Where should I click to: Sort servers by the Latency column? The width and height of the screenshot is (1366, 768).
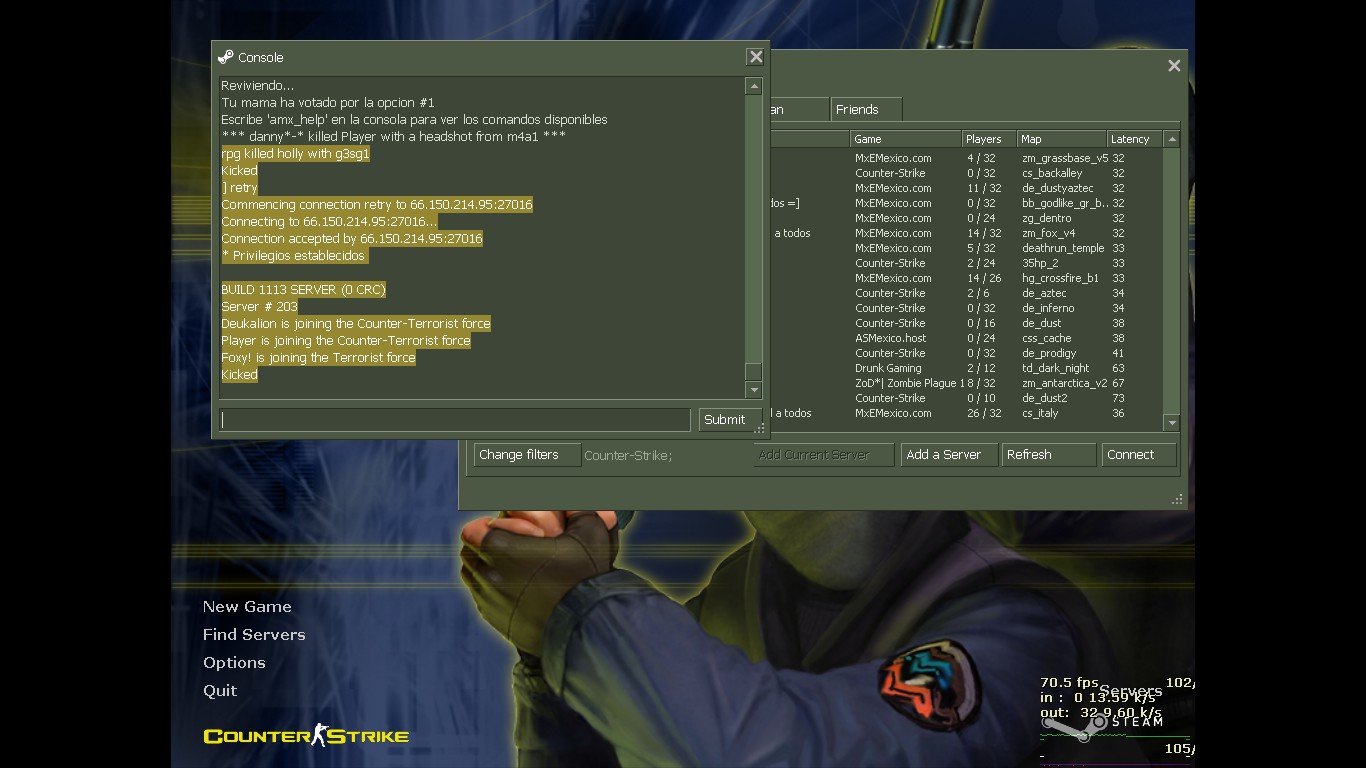pyautogui.click(x=1135, y=139)
